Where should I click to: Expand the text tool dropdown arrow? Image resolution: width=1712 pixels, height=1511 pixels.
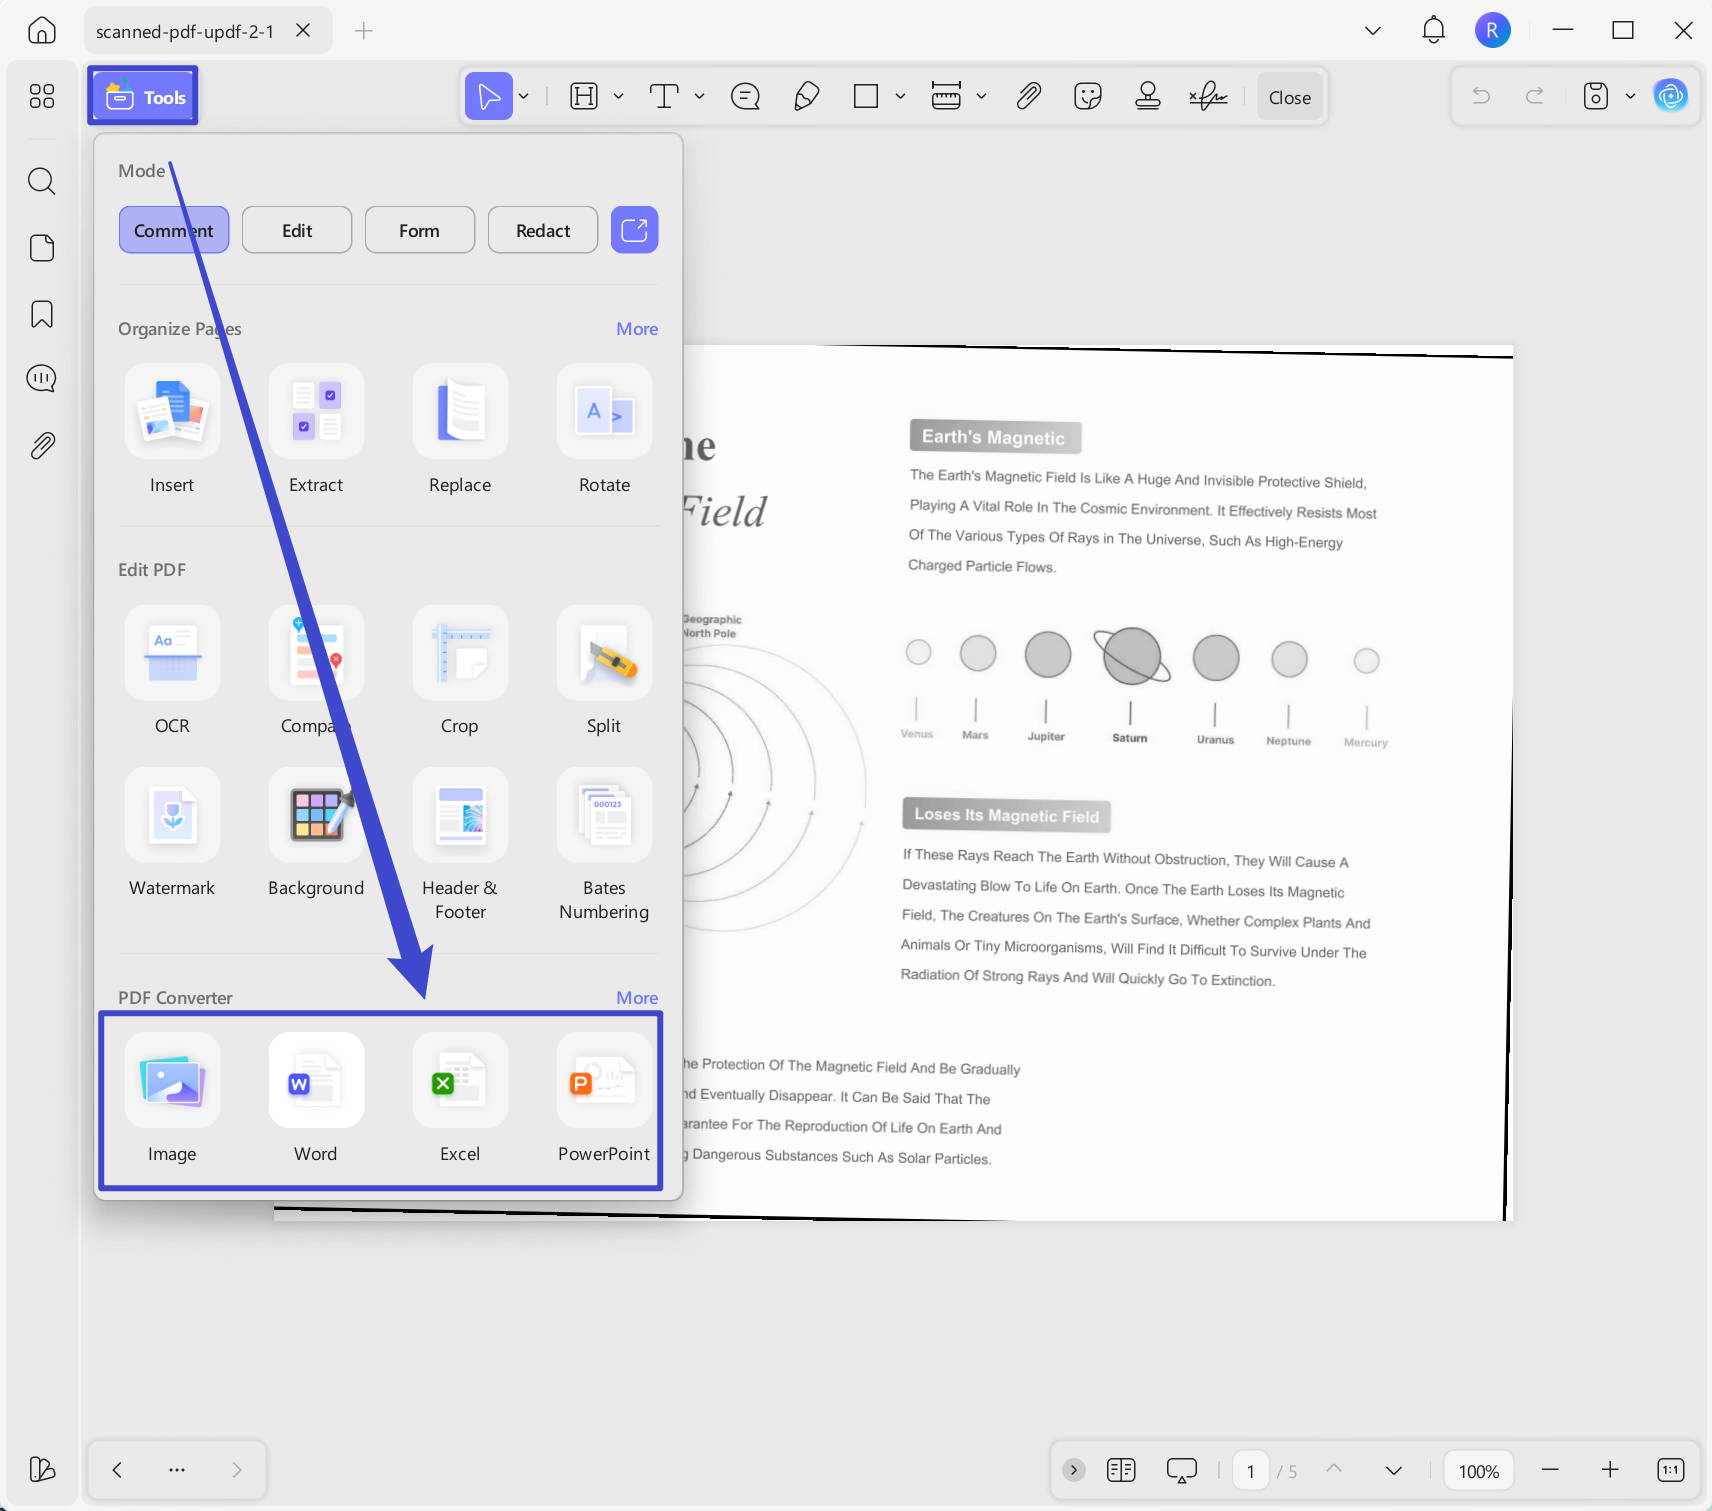tap(699, 96)
